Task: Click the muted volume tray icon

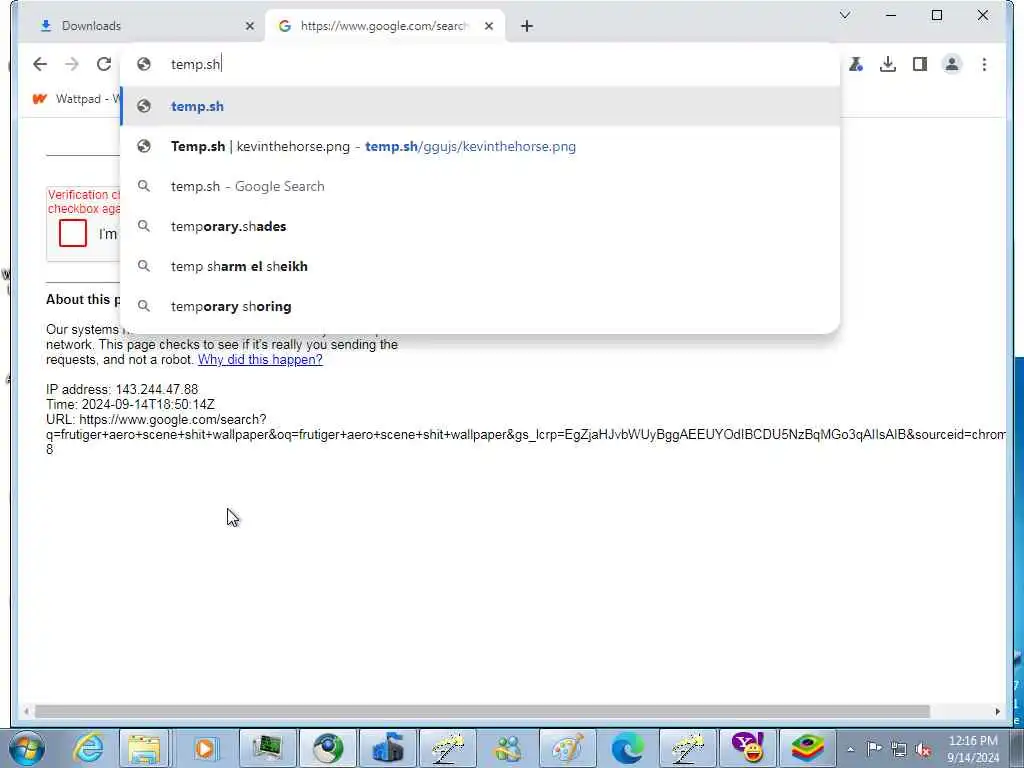Action: pos(923,749)
